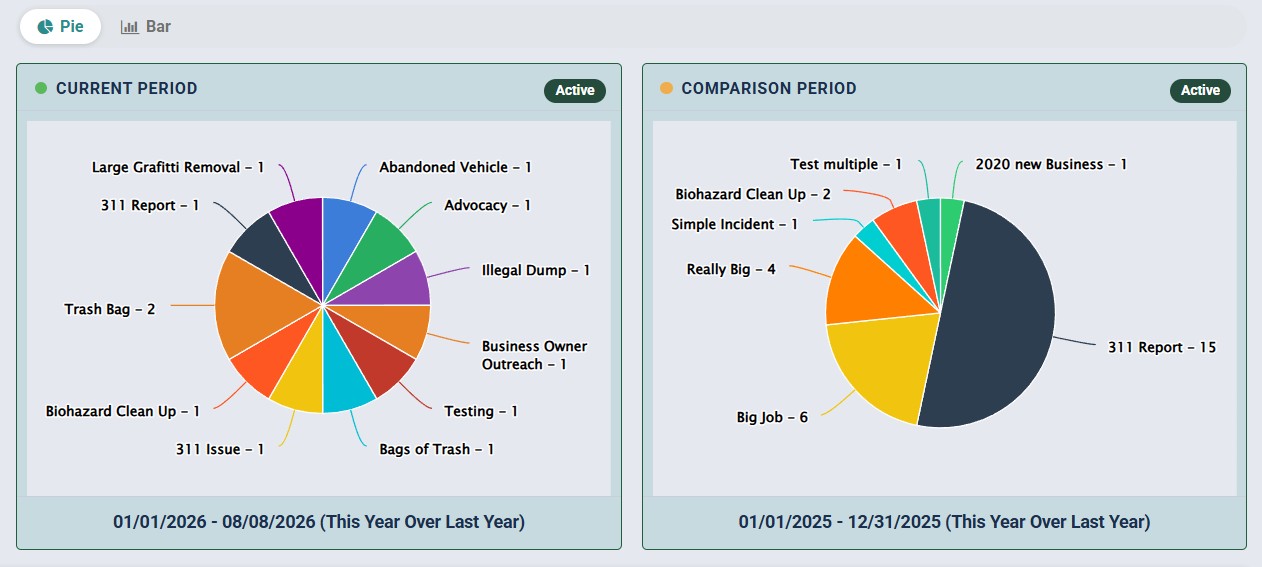
Task: Click the Active badge in Comparison Period panel
Action: click(1200, 90)
